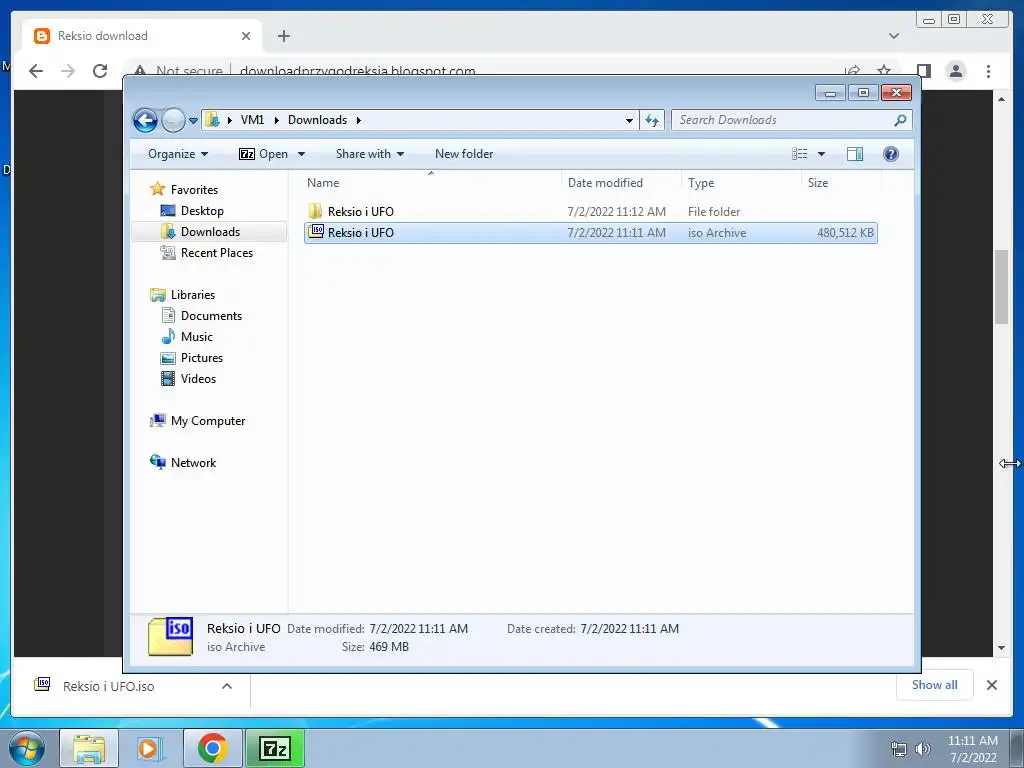Select Downloads in the navigation pane
This screenshot has height=768, width=1024.
210,232
